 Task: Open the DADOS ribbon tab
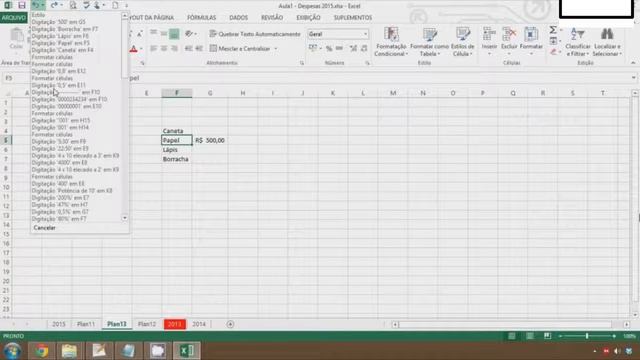tap(238, 18)
